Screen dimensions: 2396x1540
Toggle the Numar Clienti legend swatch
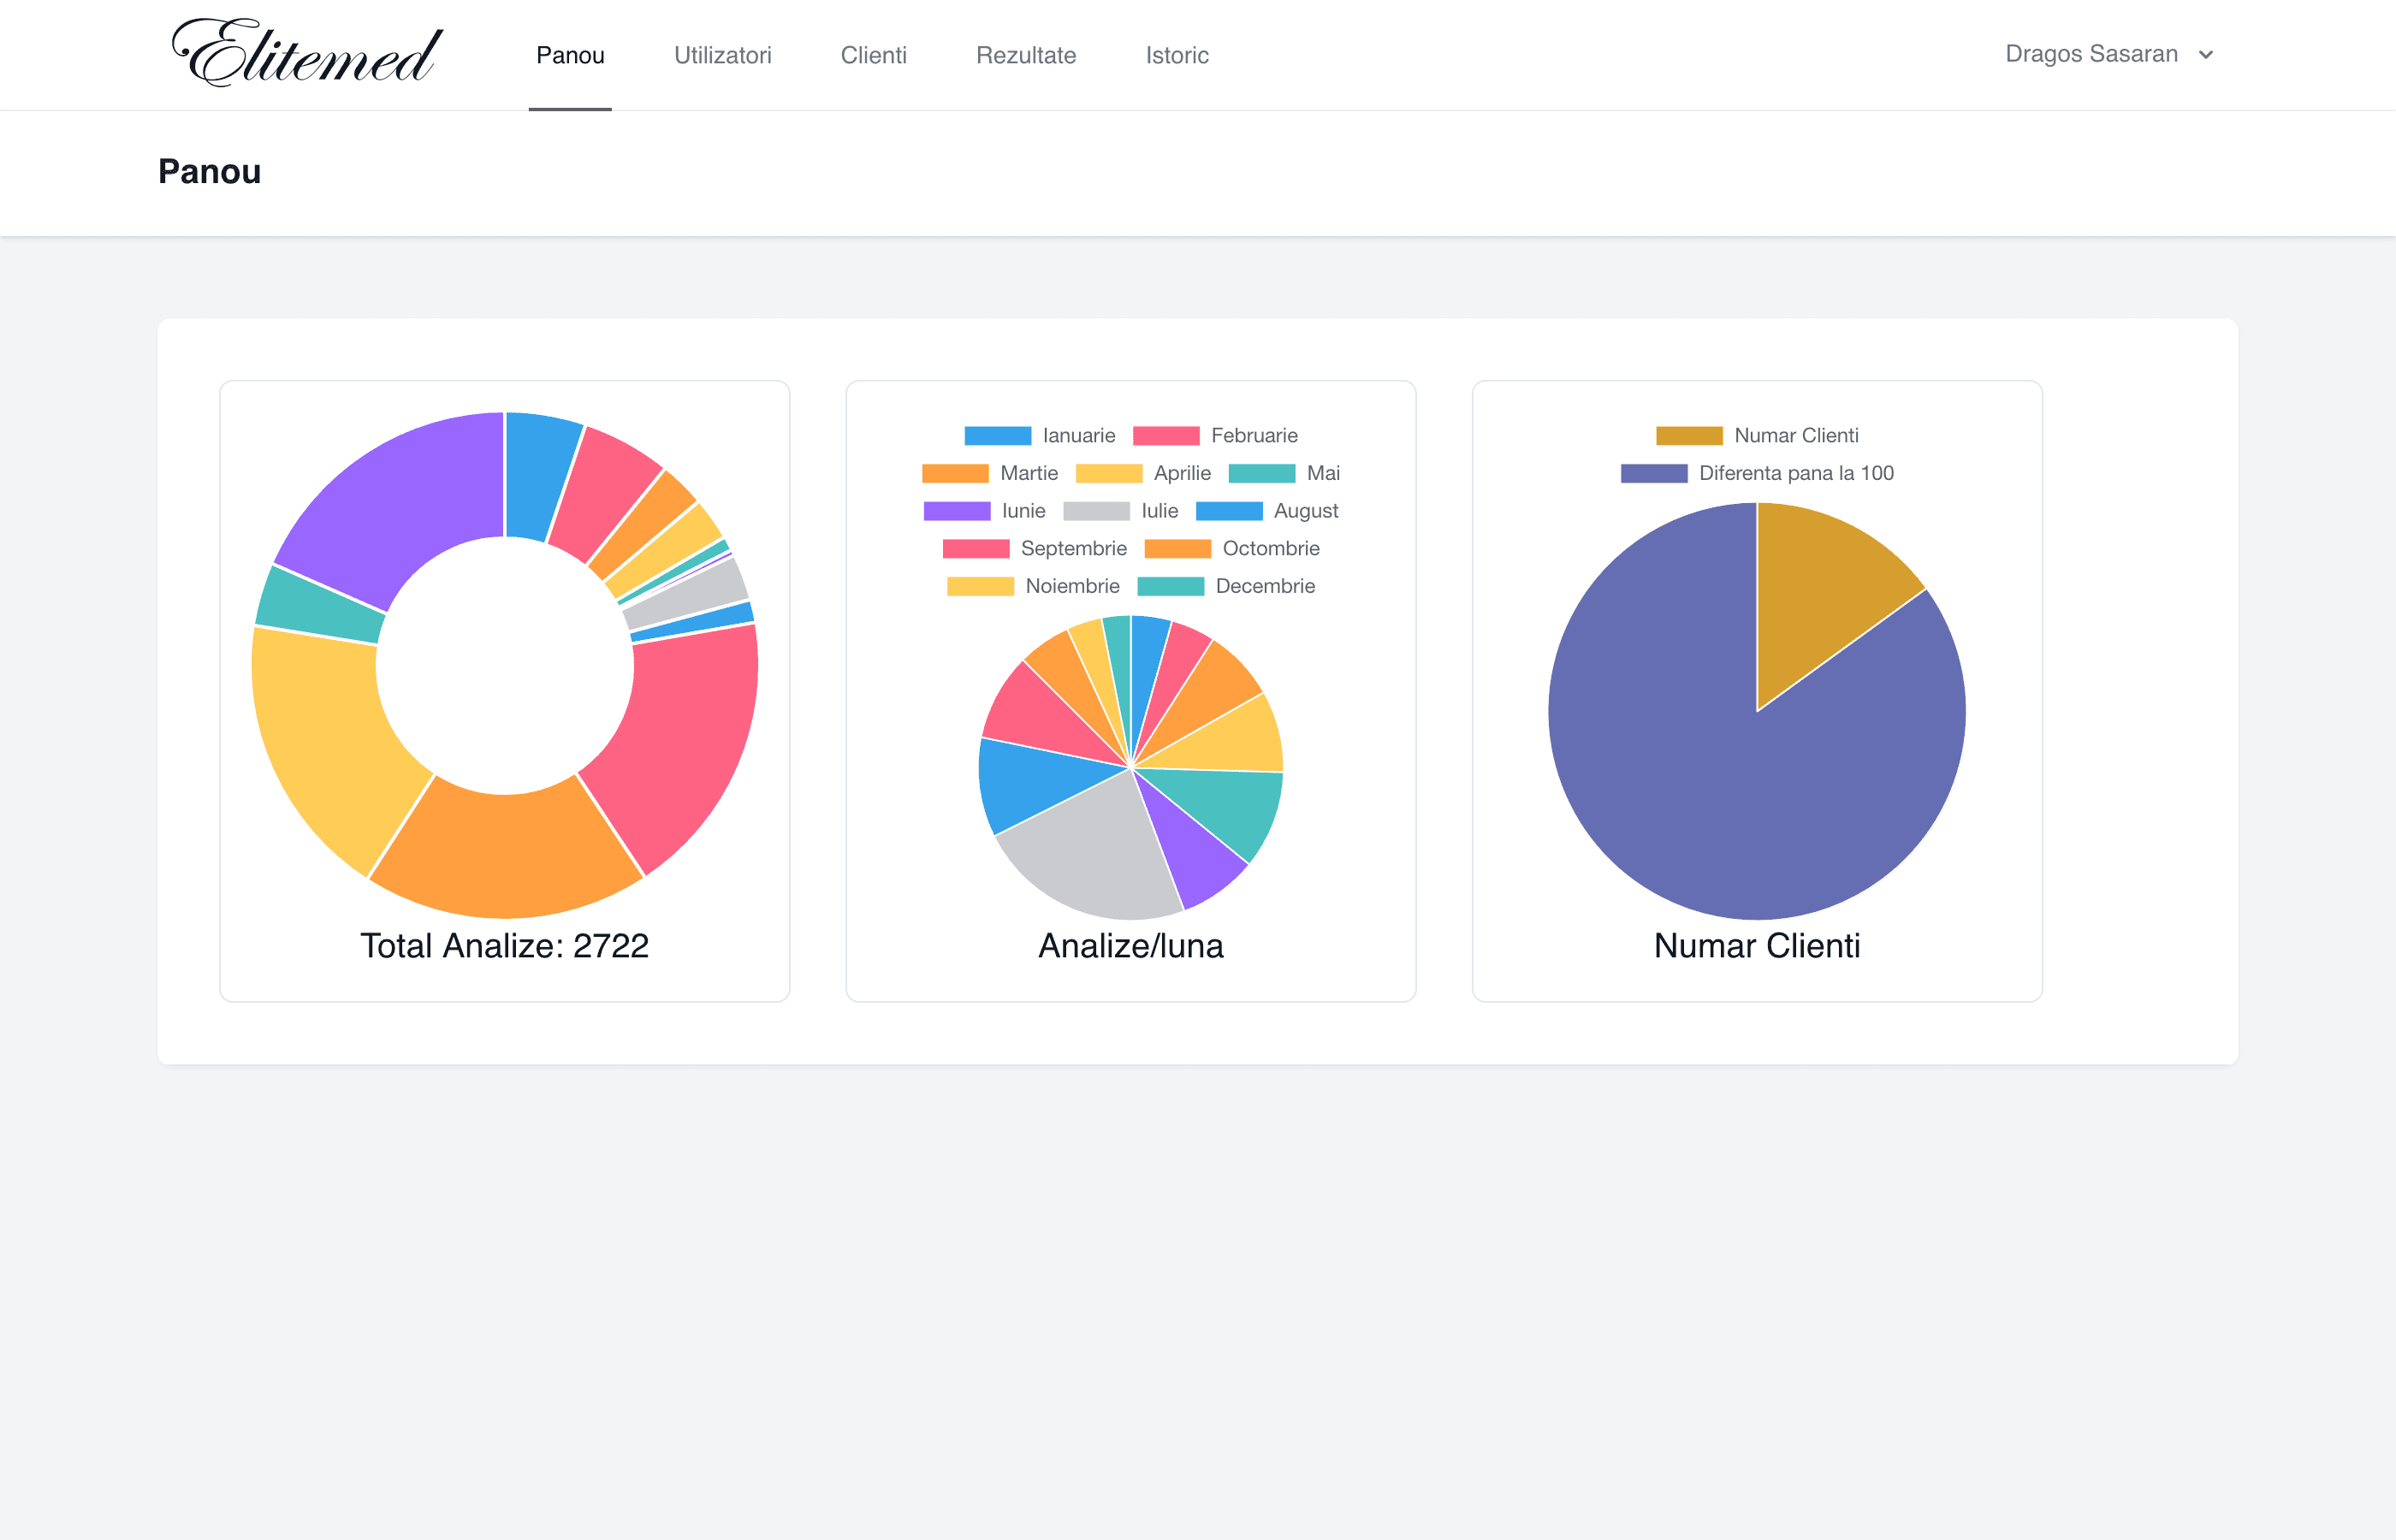[1689, 436]
